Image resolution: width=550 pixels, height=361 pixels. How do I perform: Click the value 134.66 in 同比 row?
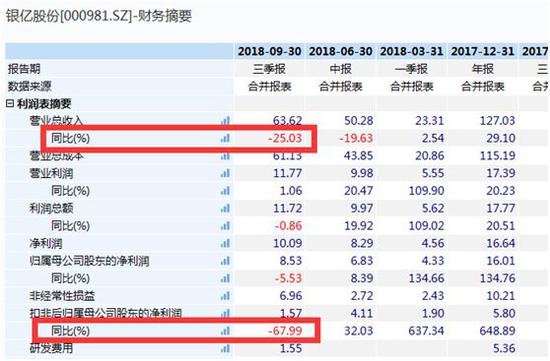pos(426,279)
